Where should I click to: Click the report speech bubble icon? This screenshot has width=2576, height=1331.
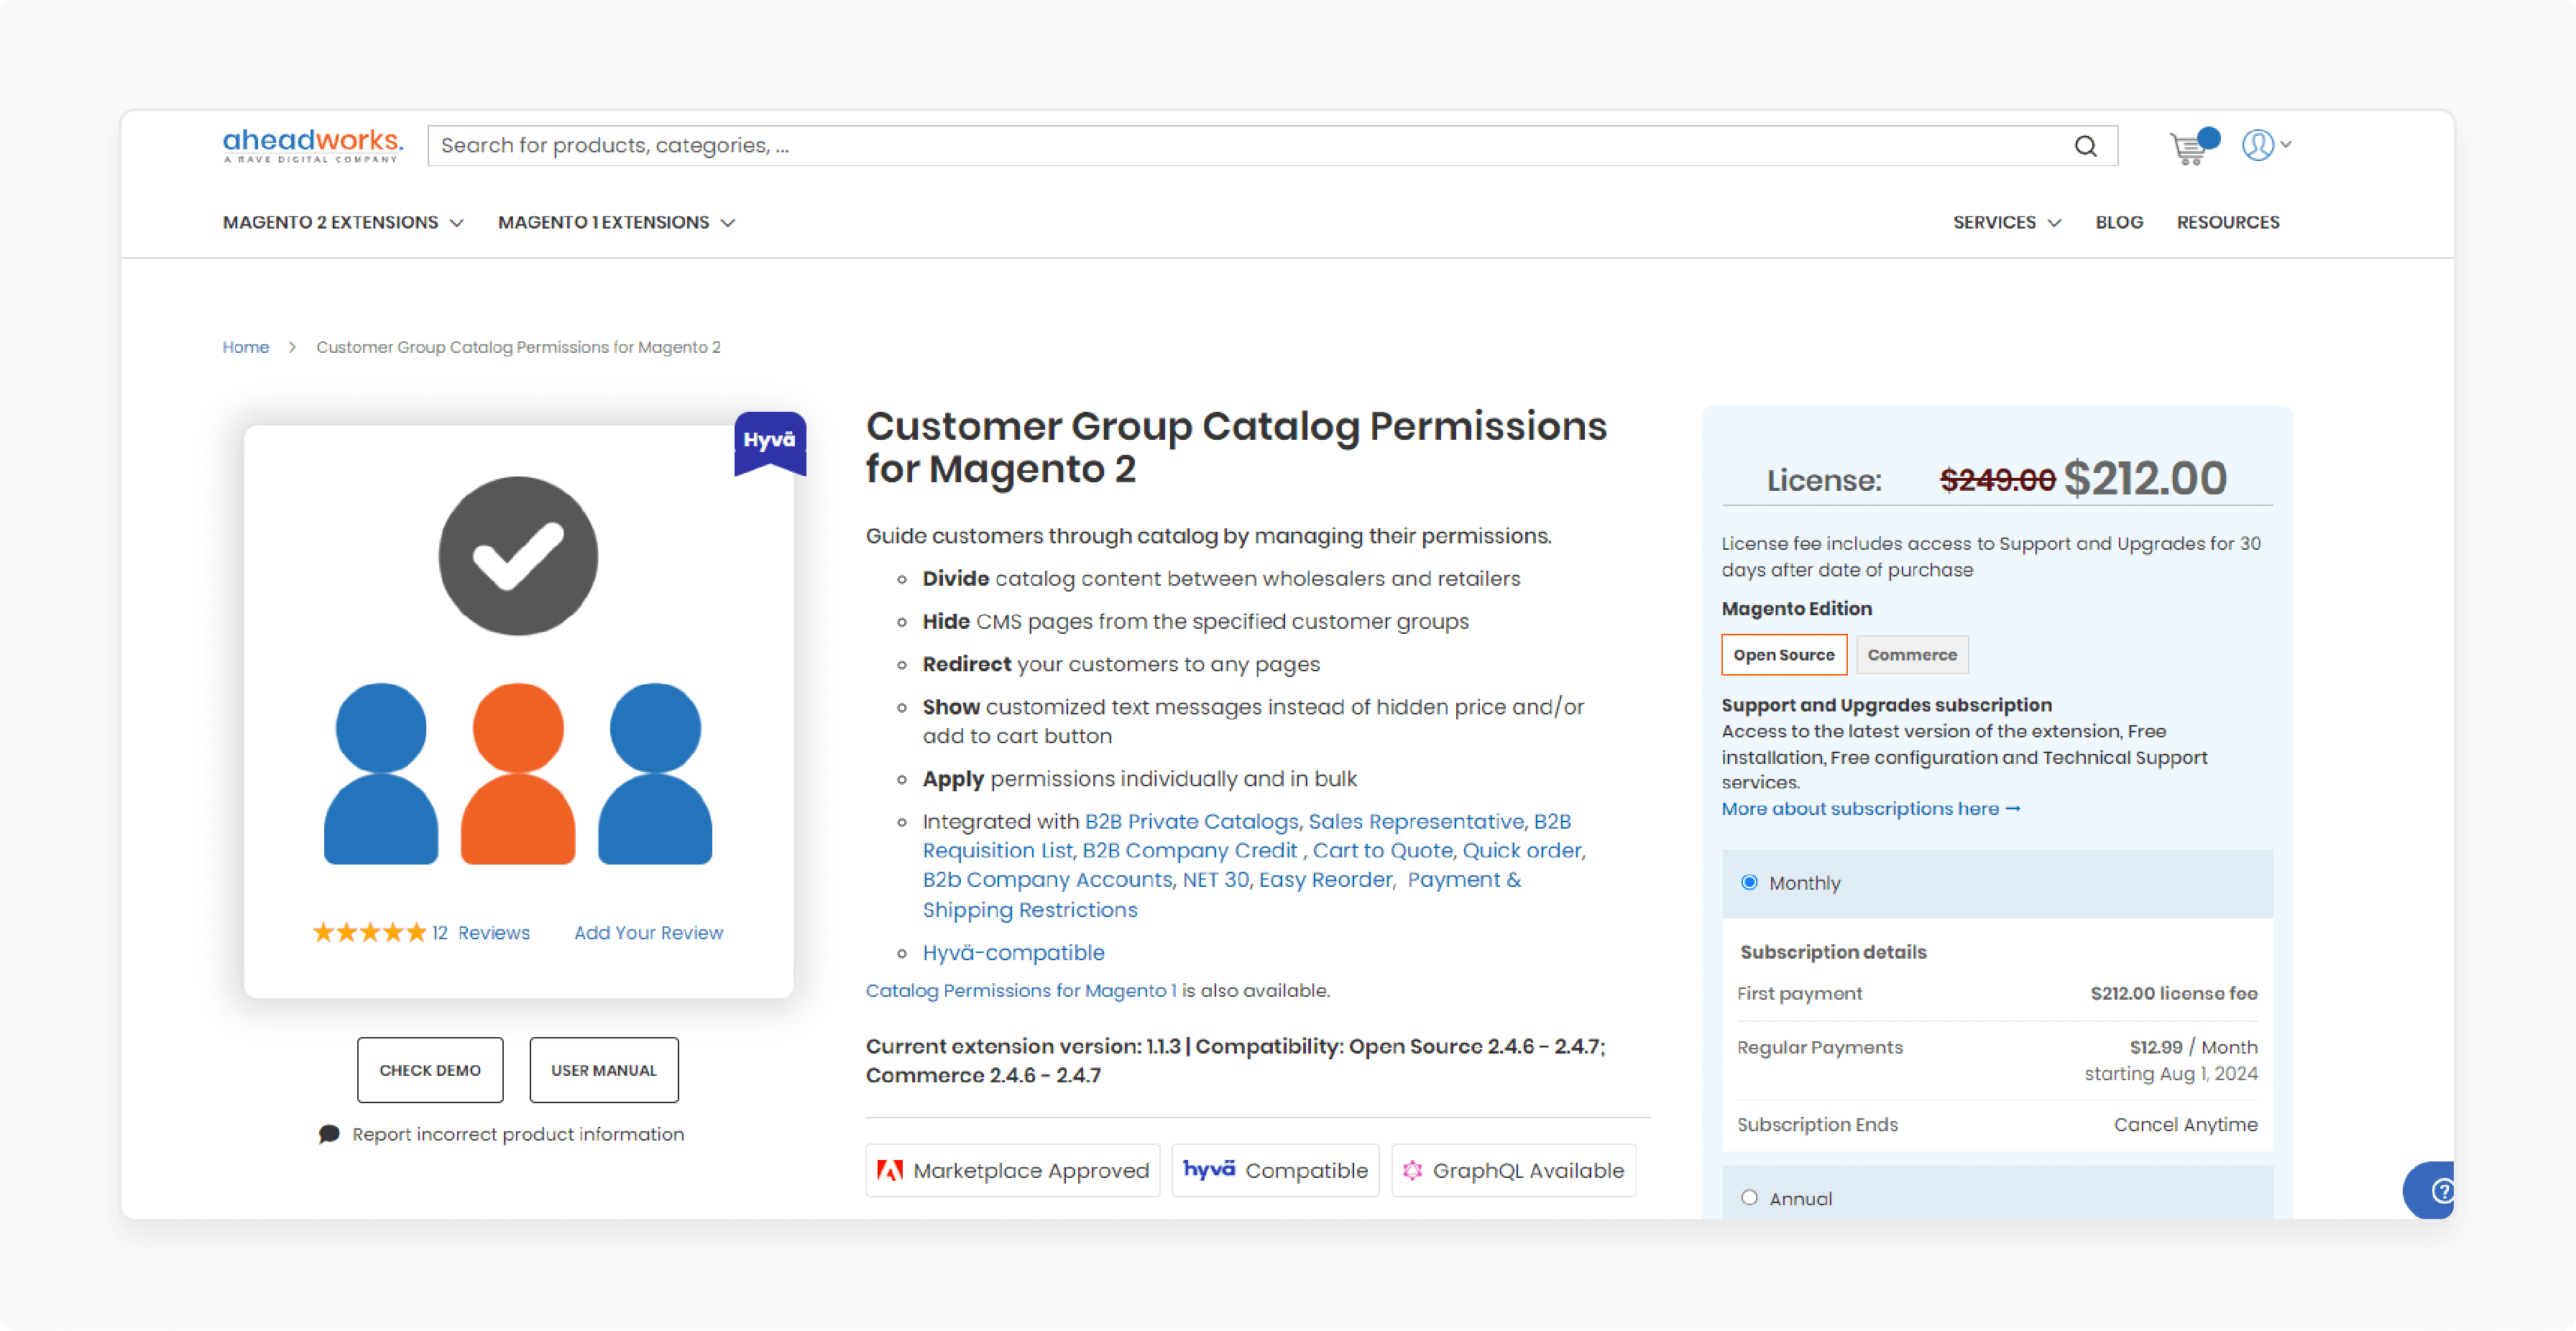[x=329, y=1134]
